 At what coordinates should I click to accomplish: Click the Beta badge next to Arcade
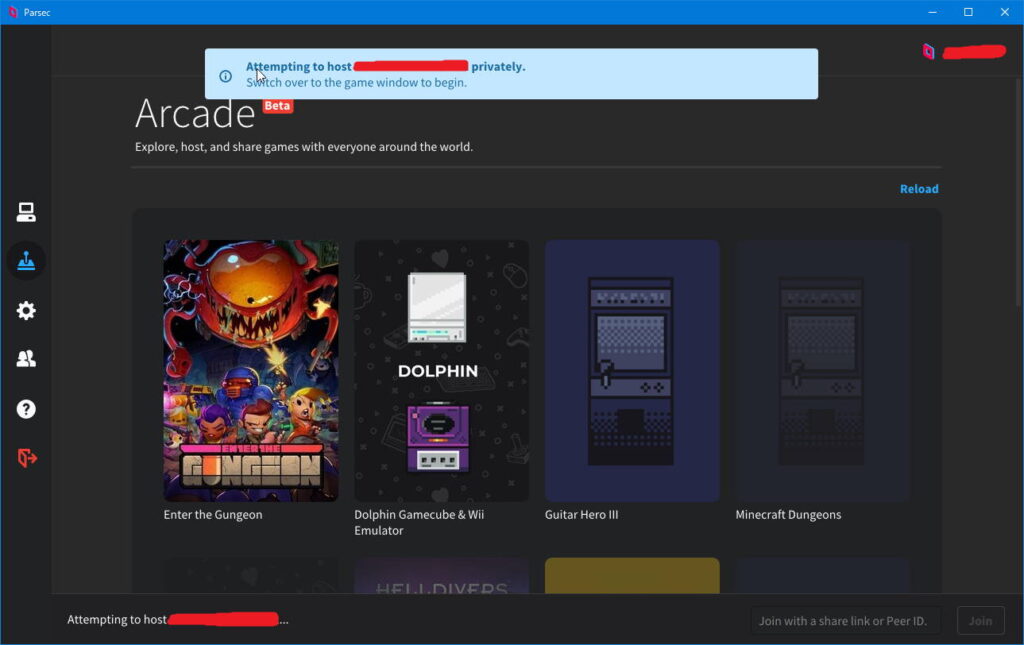click(x=278, y=106)
